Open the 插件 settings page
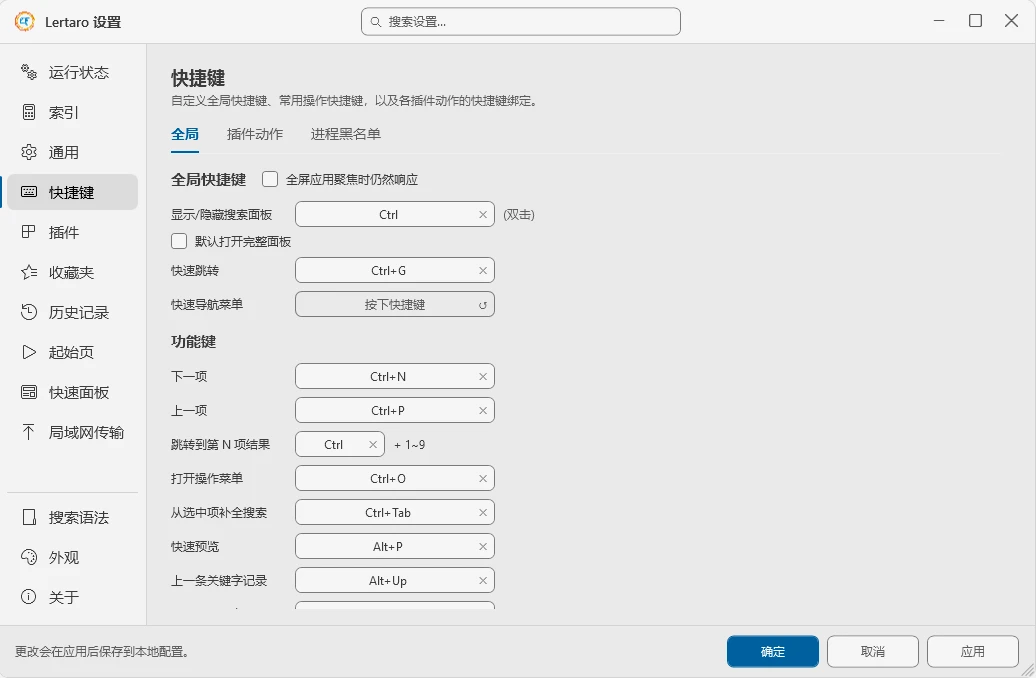Image resolution: width=1036 pixels, height=678 pixels. point(73,232)
